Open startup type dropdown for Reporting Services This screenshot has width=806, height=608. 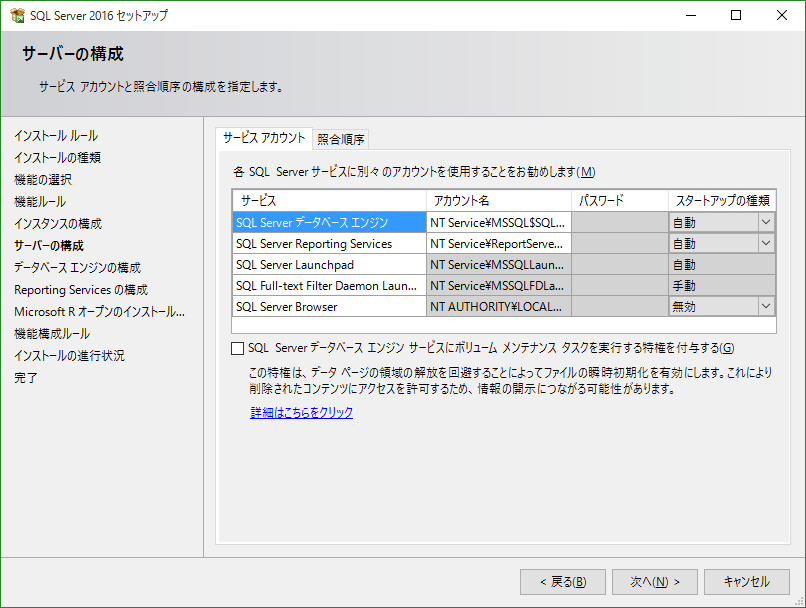[x=766, y=244]
